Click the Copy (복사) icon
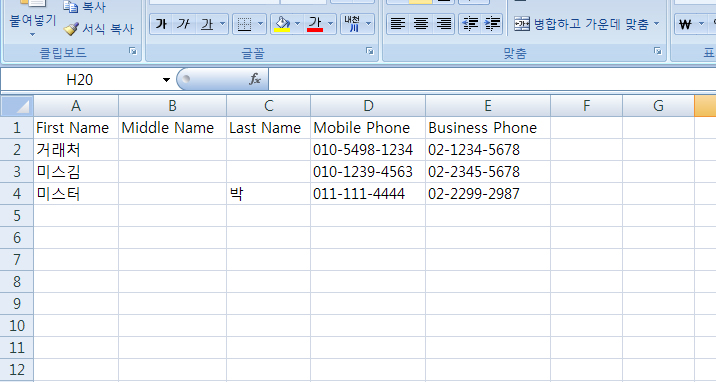The width and height of the screenshot is (716, 382). tap(70, 7)
